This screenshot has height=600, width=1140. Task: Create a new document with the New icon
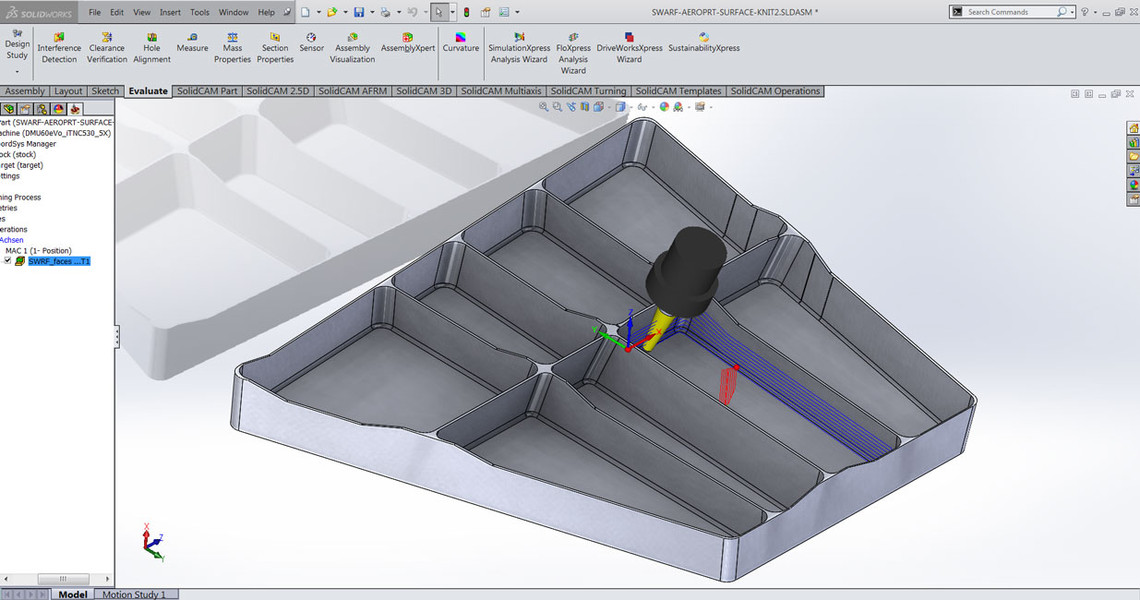coord(305,12)
